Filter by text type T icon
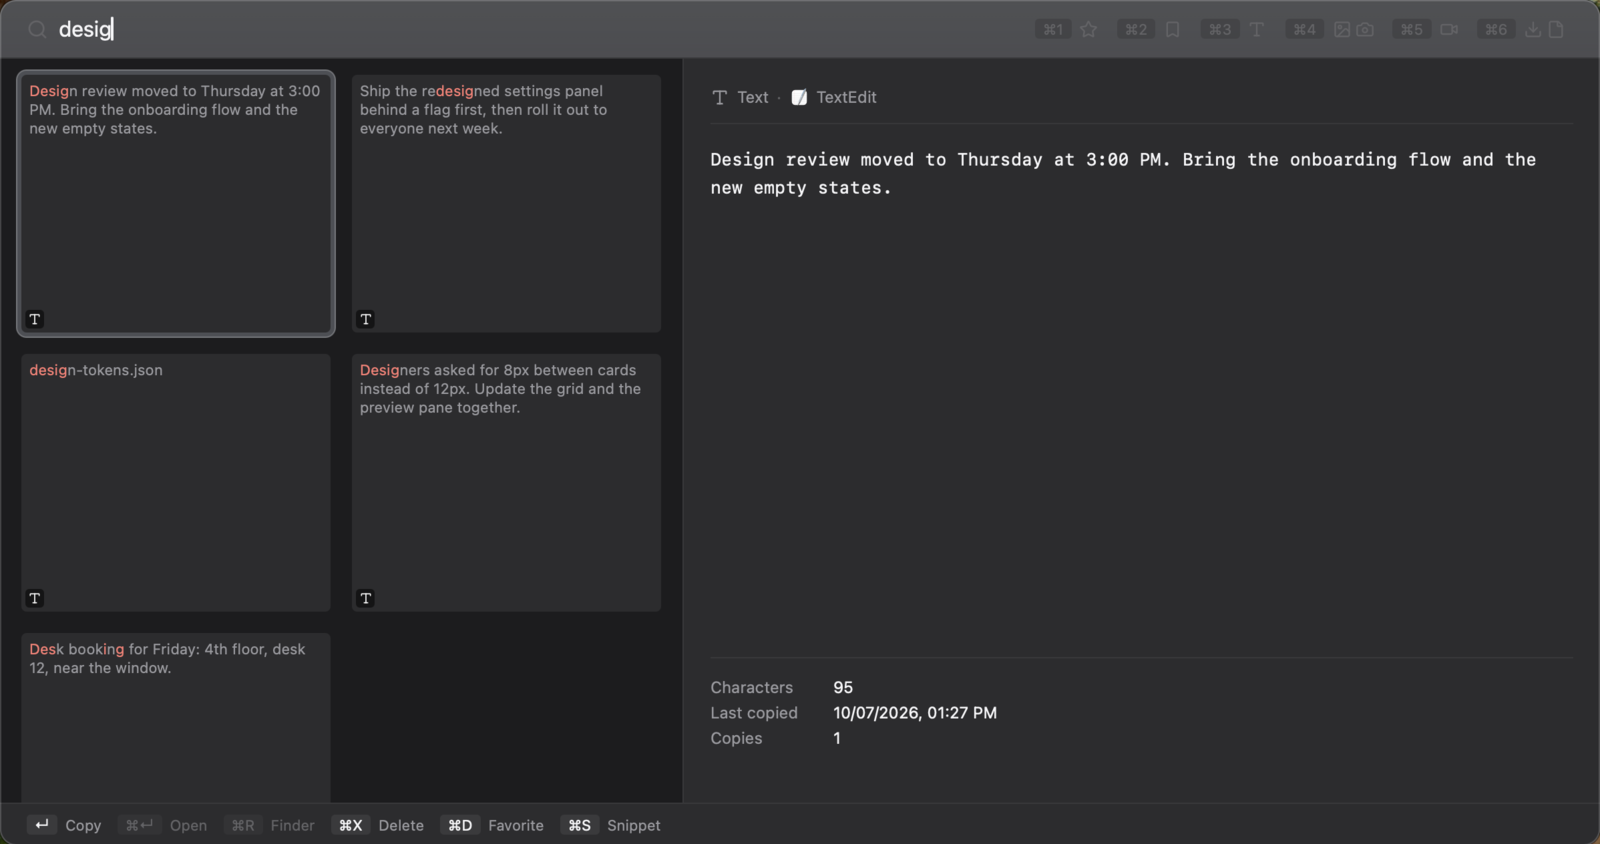 click(x=1257, y=30)
